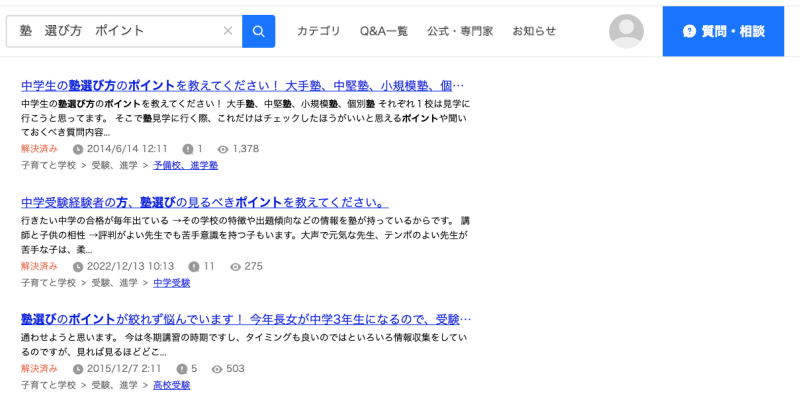Clear the search field with the X
The height and width of the screenshot is (405, 800).
[228, 31]
